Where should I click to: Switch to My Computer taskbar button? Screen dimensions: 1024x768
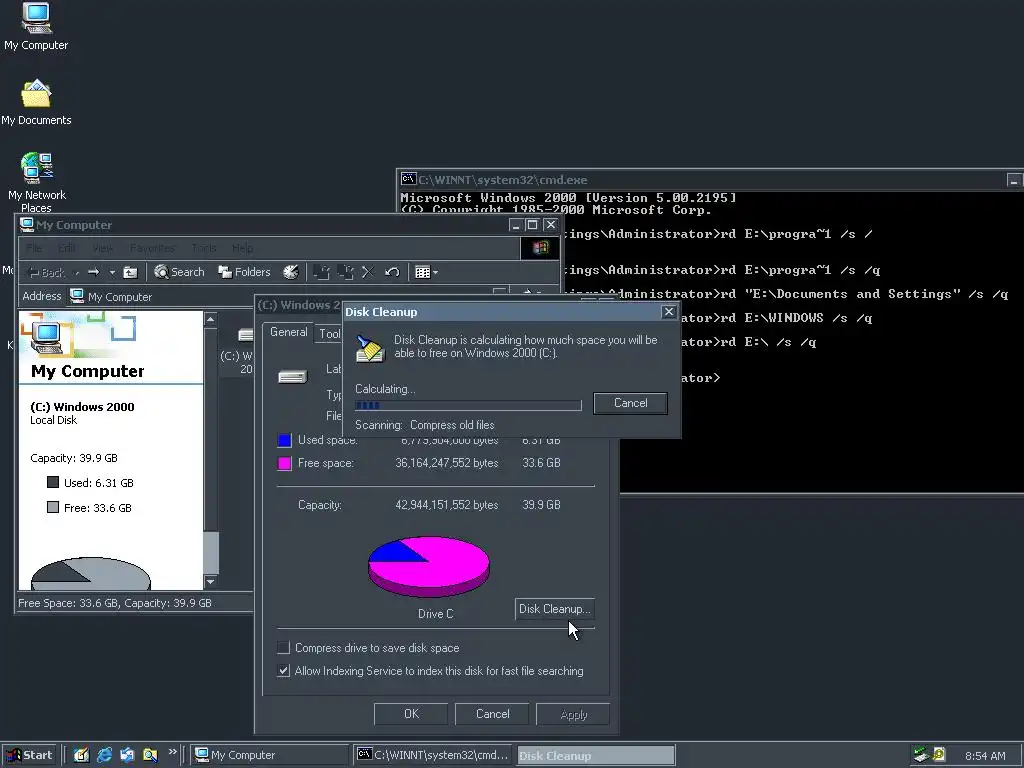(270, 755)
